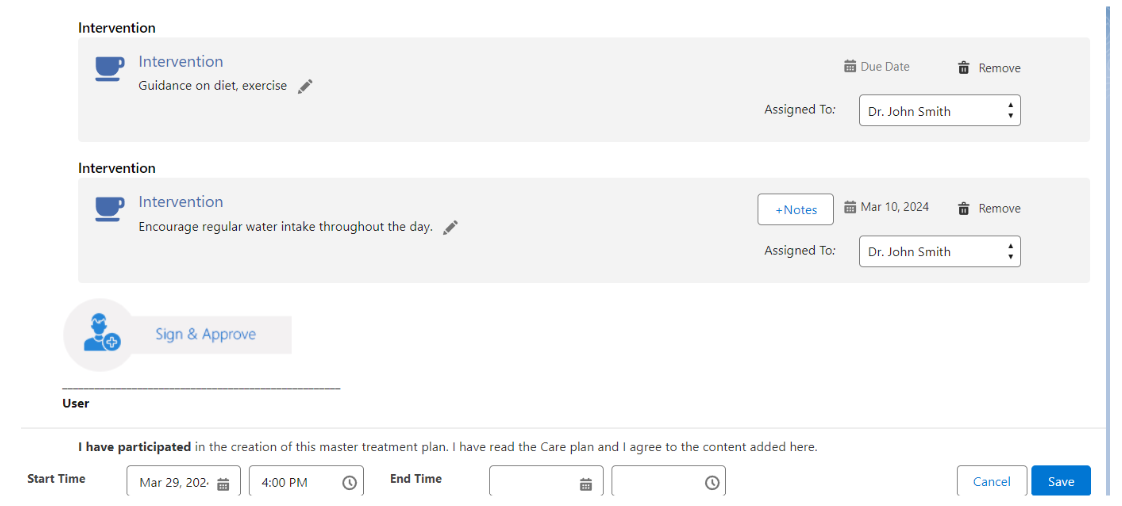Screen dimensions: 1122x506
Task: Expand Assigned To dropdown for diet intervention
Action: click(x=939, y=111)
